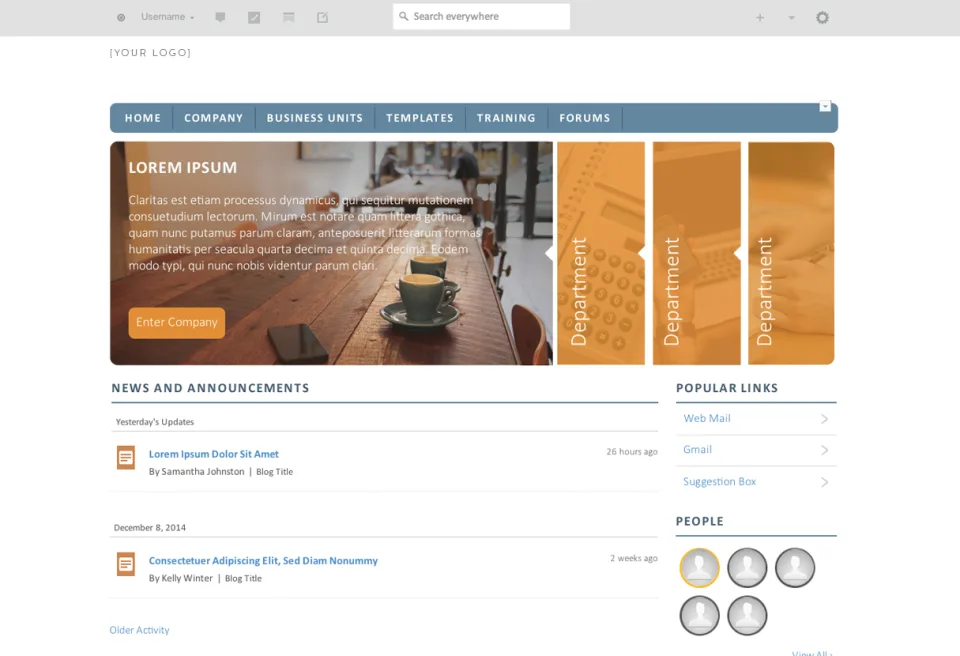The height and width of the screenshot is (656, 960).
Task: Open the tasks checkmark icon
Action: [x=254, y=18]
